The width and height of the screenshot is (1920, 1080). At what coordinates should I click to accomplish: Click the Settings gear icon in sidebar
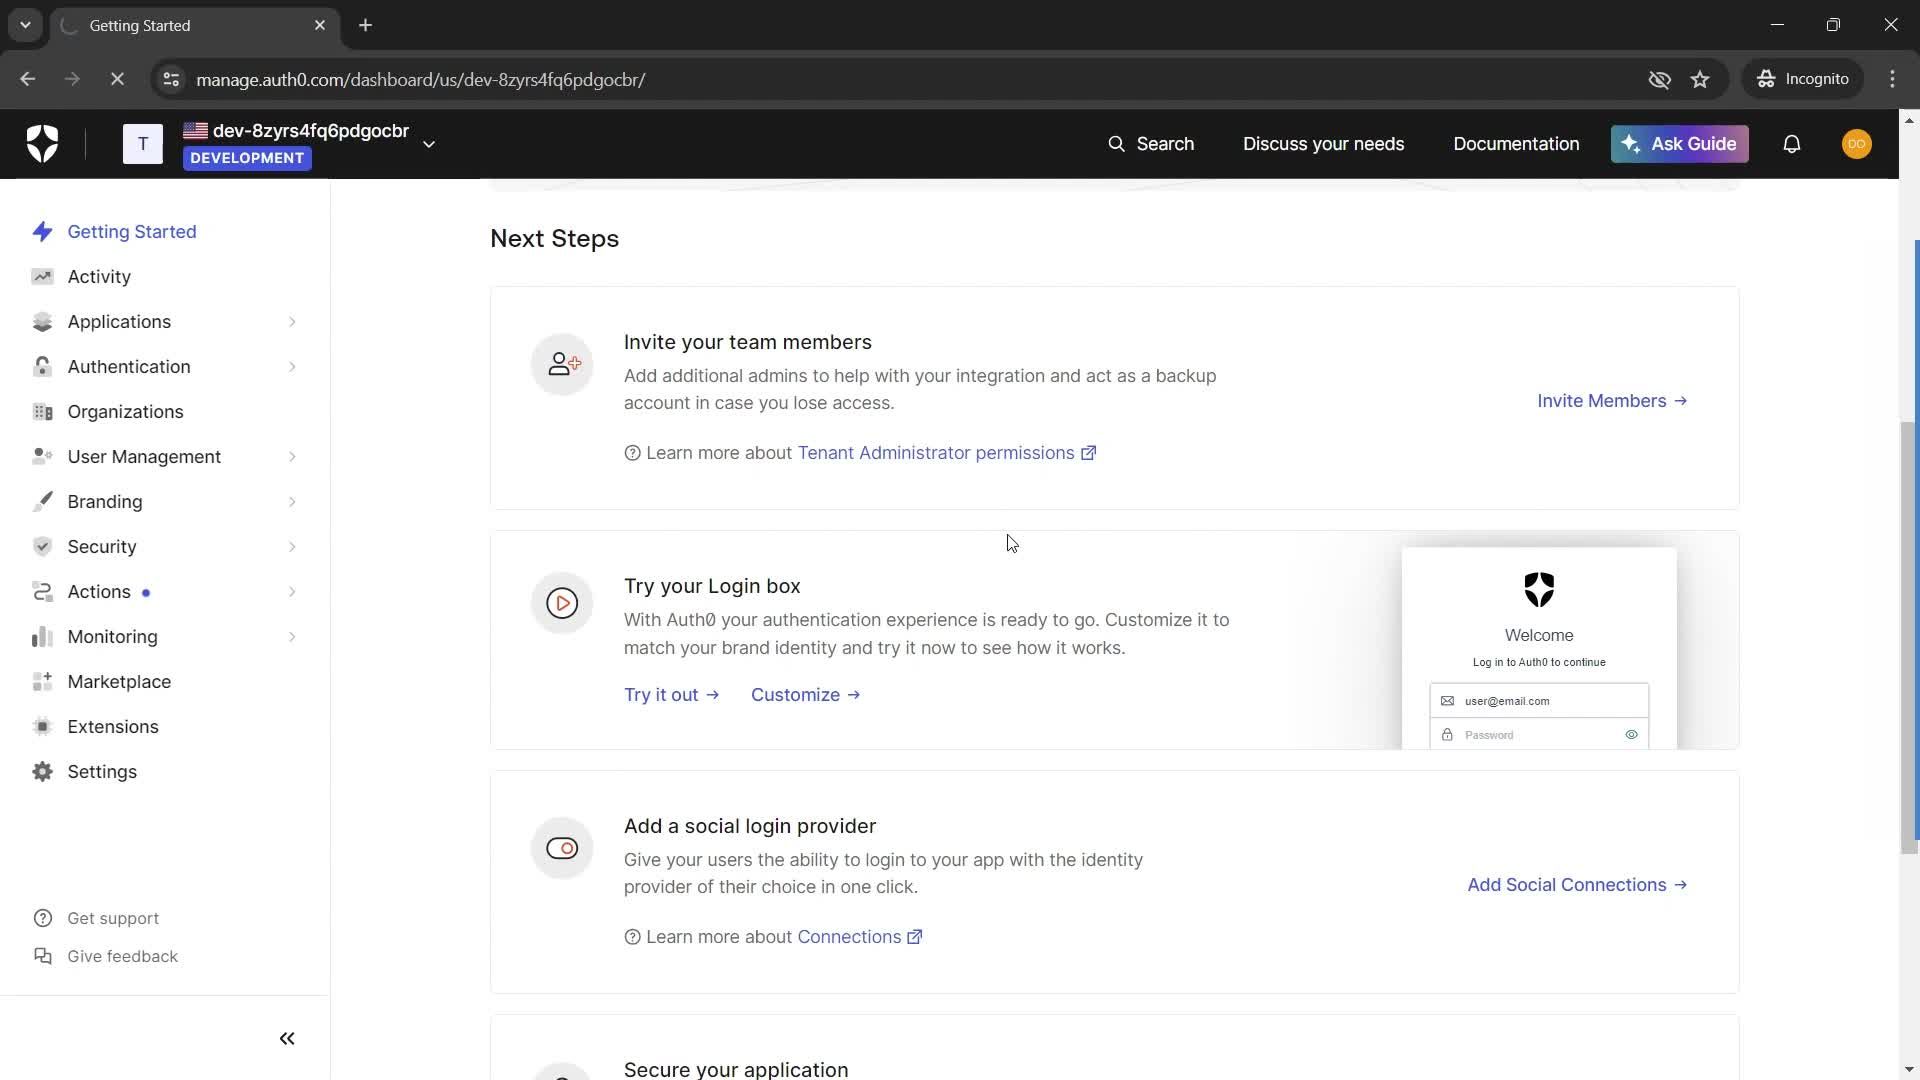click(42, 772)
